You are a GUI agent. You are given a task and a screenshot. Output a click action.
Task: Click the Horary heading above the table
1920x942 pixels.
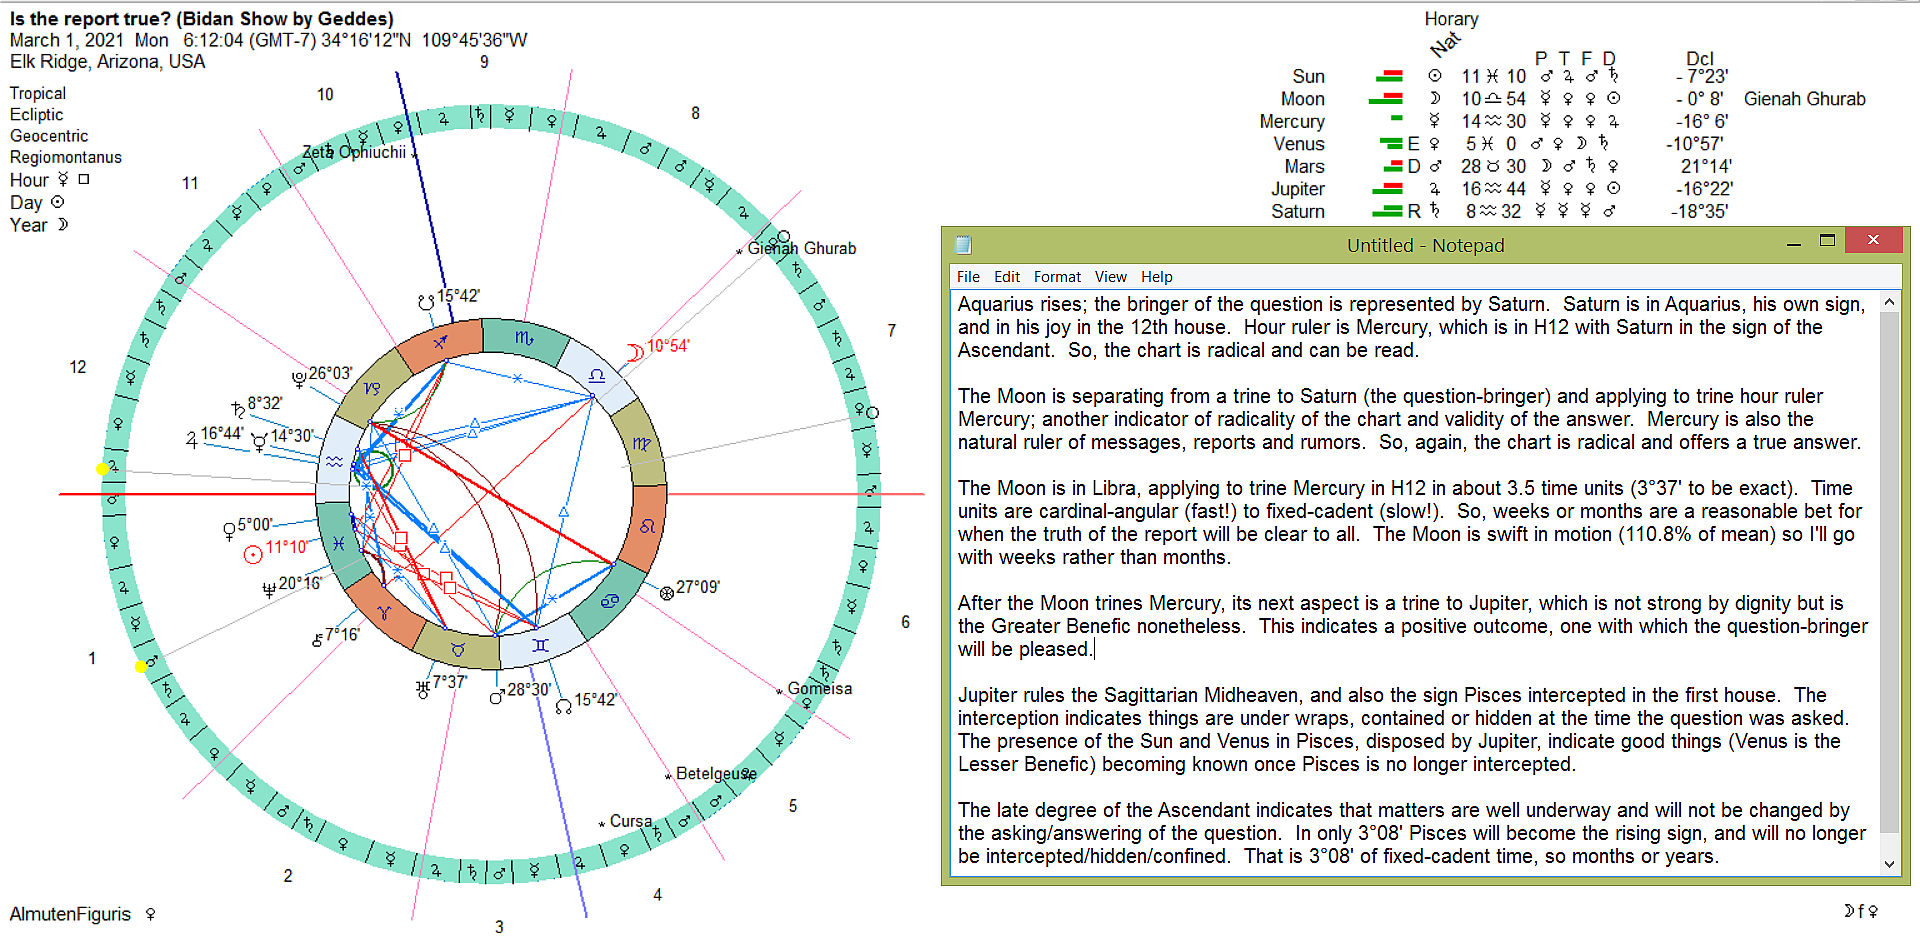pos(1451,19)
